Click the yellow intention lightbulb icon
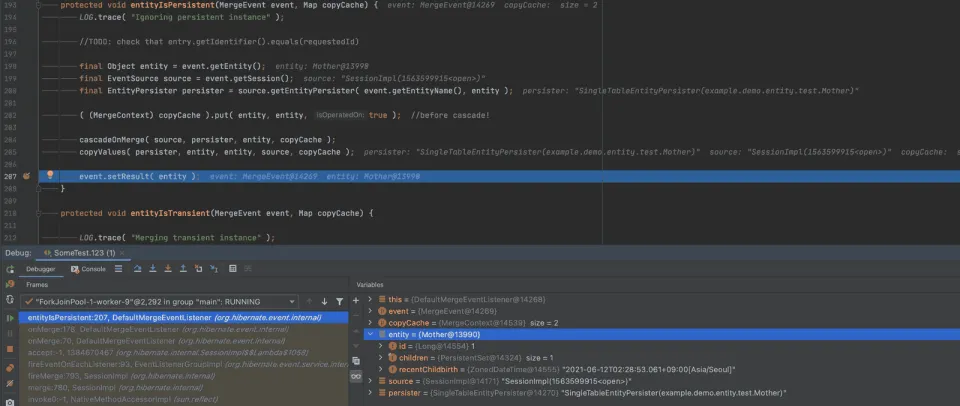This screenshot has width=960, height=406. [x=50, y=175]
